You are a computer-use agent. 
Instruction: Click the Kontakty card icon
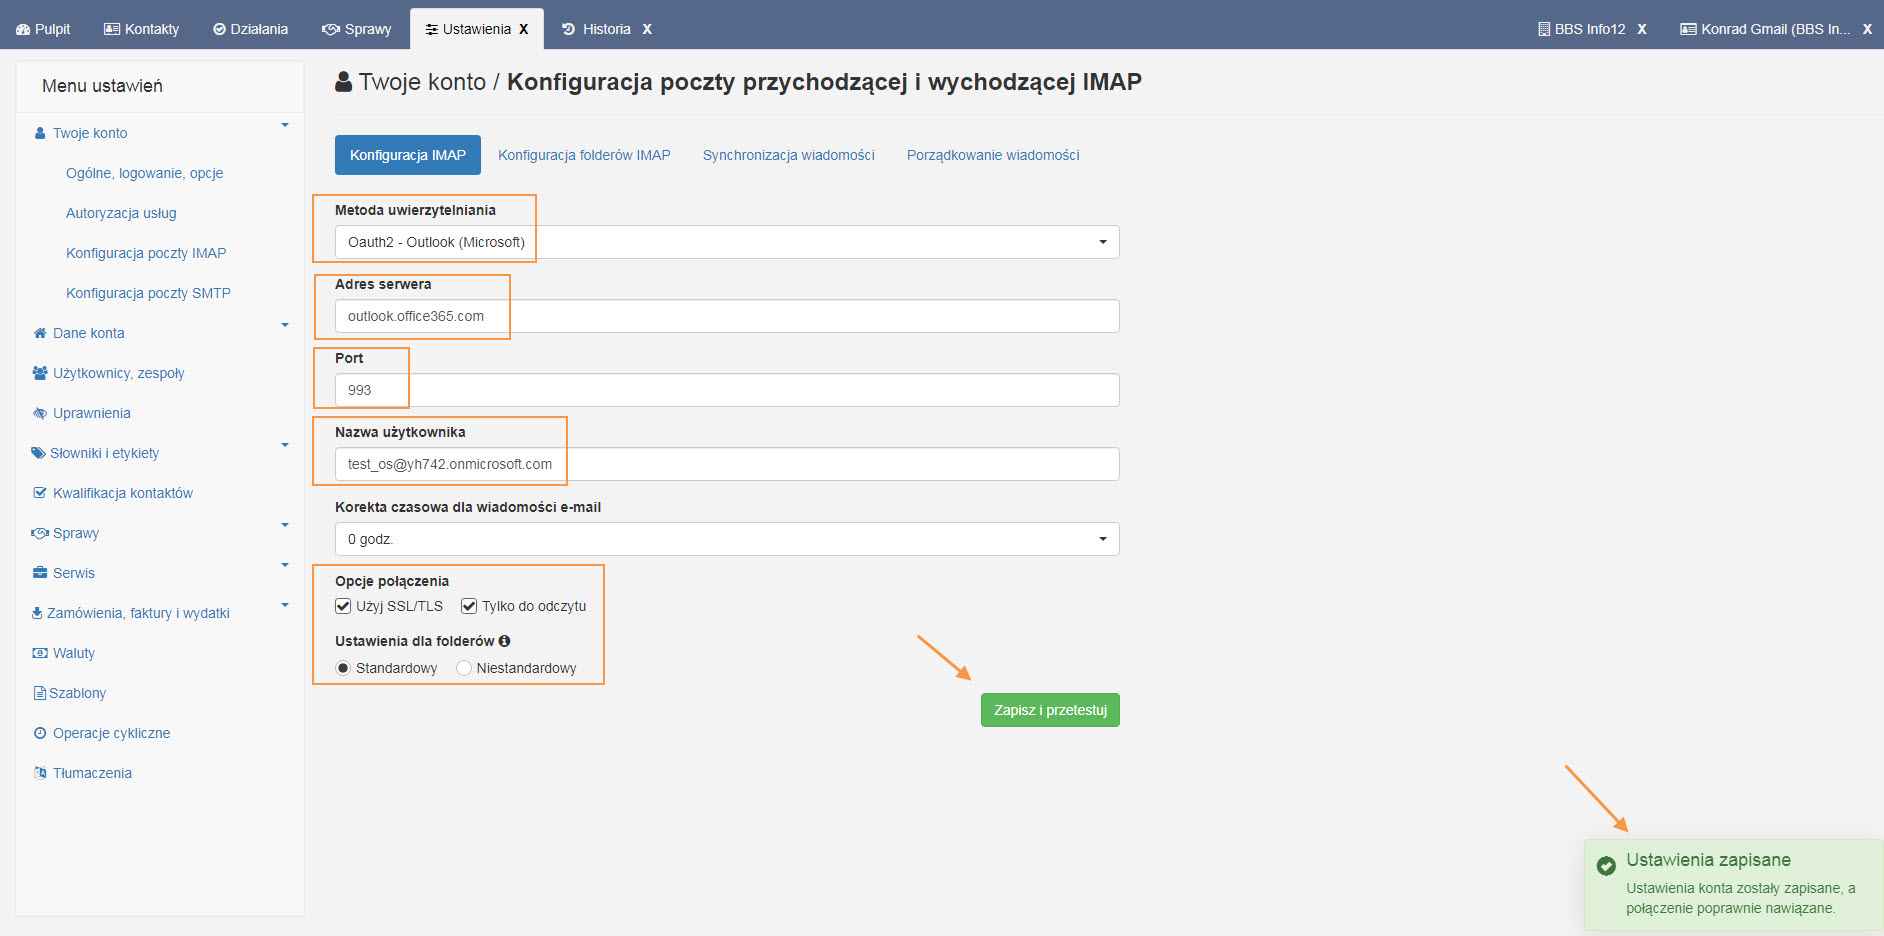(x=112, y=30)
